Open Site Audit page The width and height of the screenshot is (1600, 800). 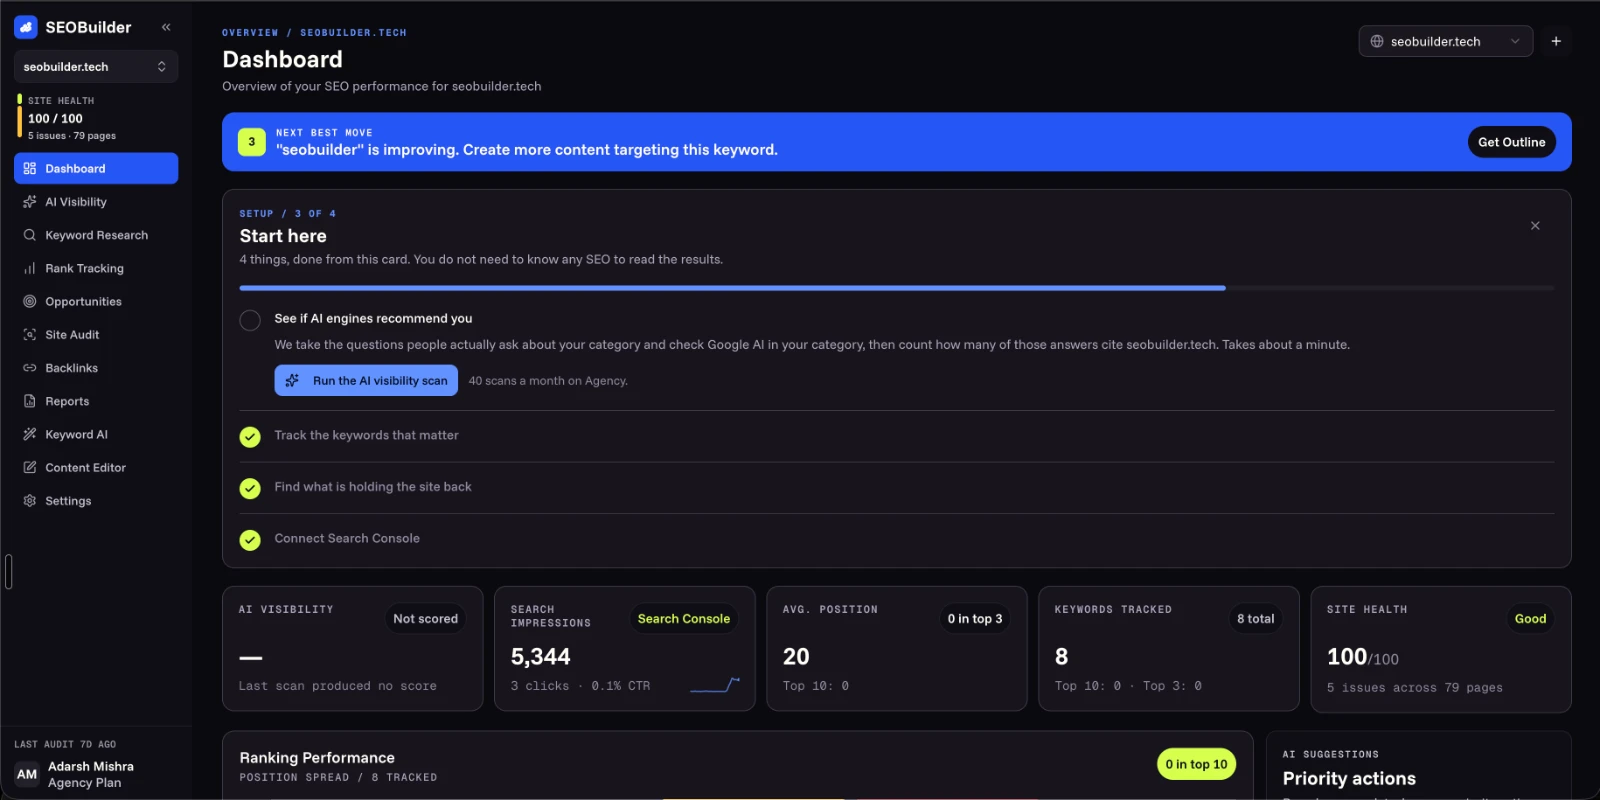[96, 335]
